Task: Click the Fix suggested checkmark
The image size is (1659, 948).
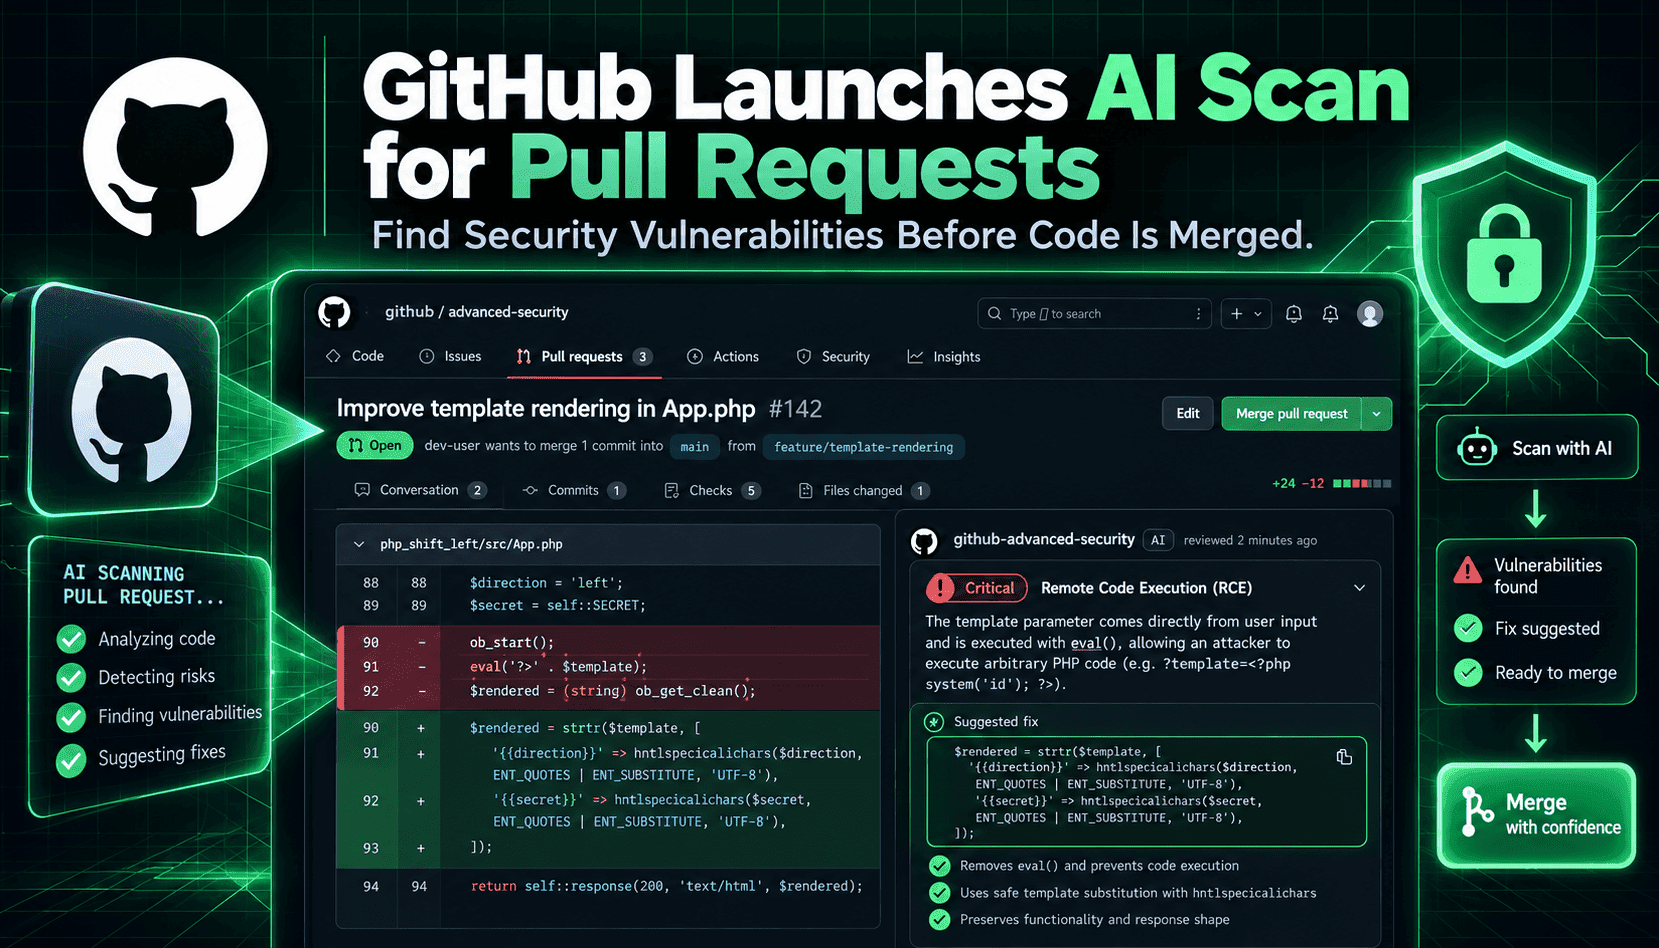Action: [1468, 628]
